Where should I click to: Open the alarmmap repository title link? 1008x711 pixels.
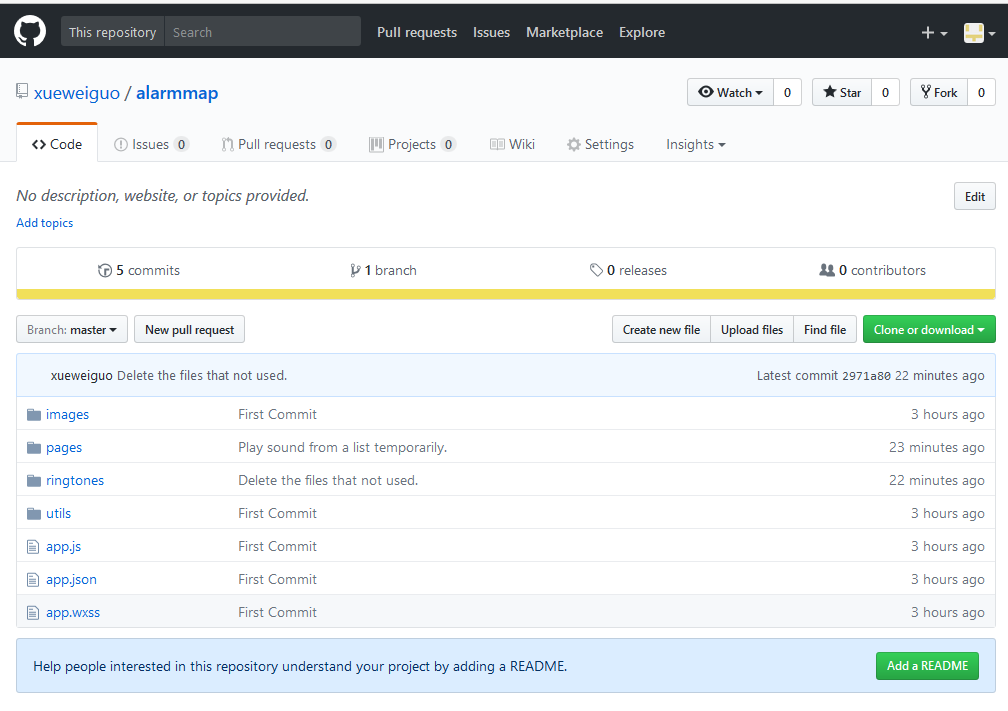click(x=177, y=93)
